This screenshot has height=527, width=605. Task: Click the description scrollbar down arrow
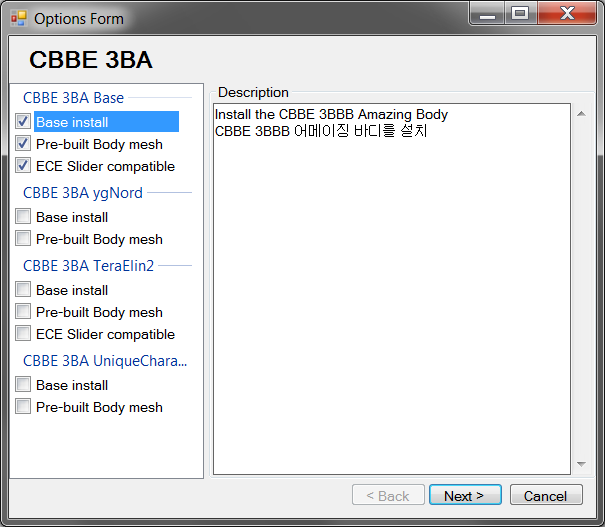(x=581, y=465)
